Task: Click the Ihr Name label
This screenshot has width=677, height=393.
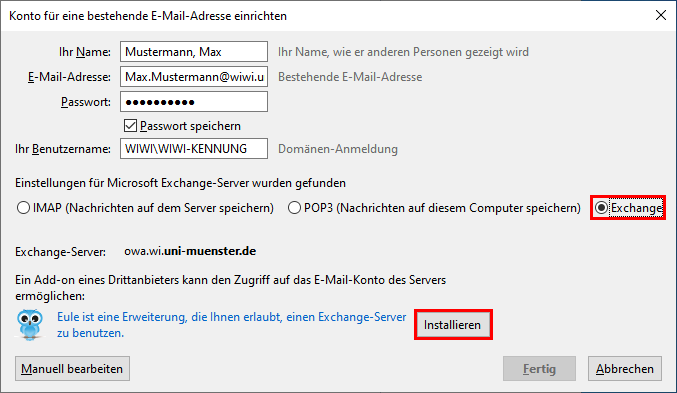Action: point(85,52)
